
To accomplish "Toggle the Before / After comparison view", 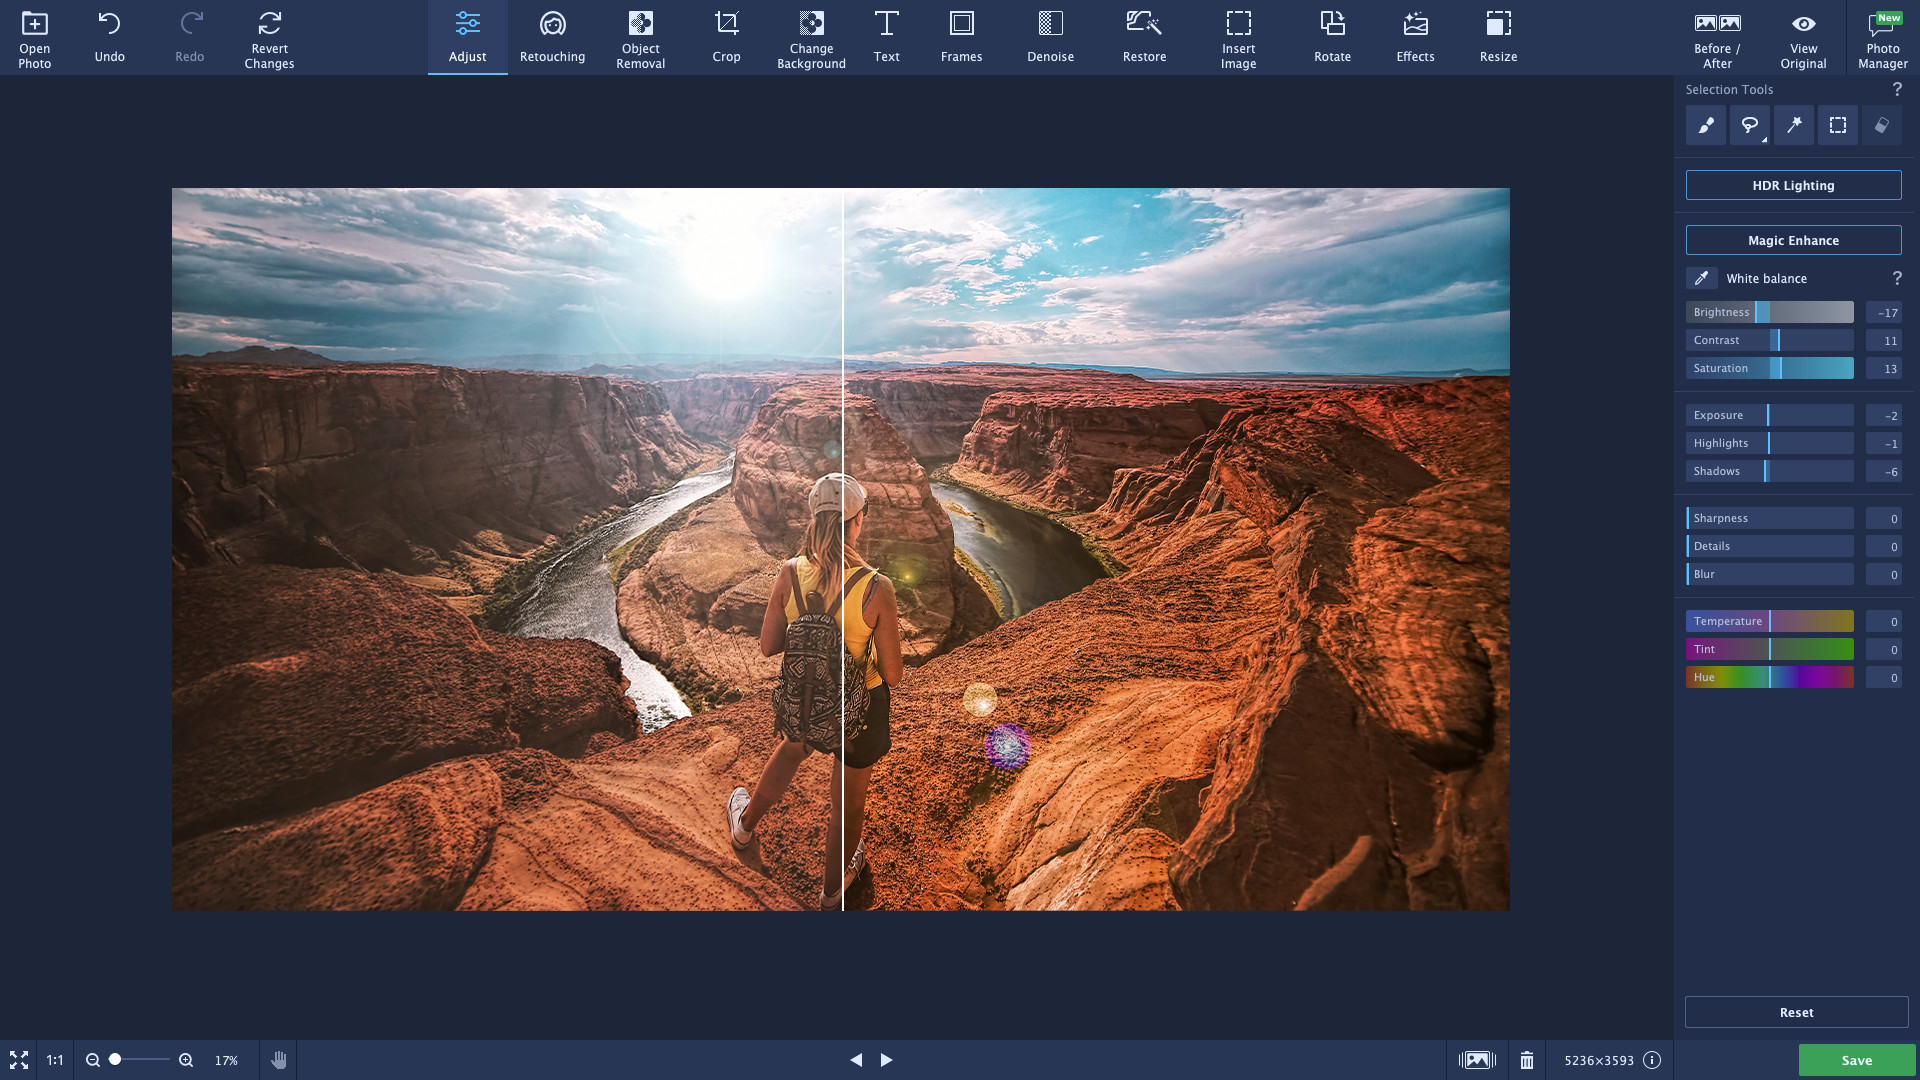I will (1717, 38).
